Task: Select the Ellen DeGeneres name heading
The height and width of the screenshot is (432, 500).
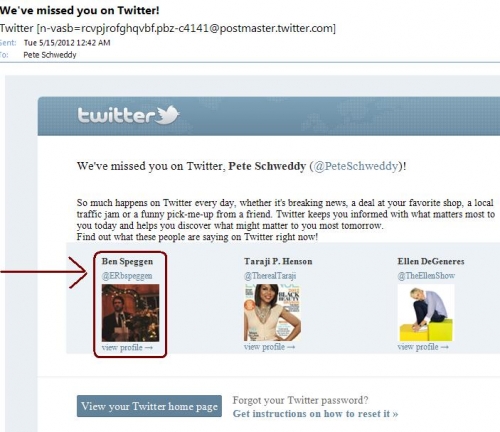Action: pos(431,261)
